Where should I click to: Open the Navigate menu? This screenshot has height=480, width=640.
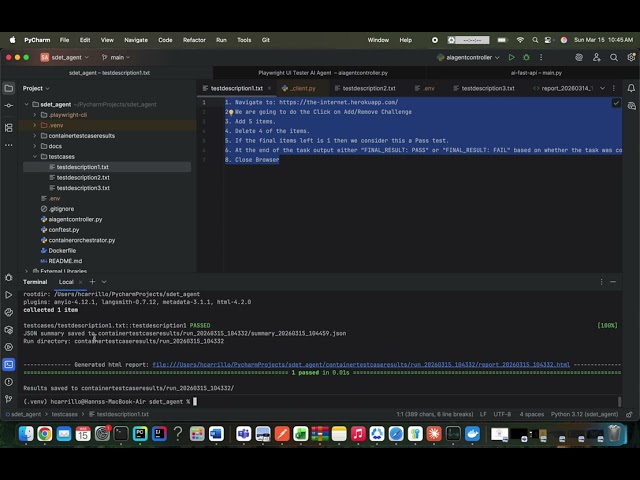click(x=136, y=40)
